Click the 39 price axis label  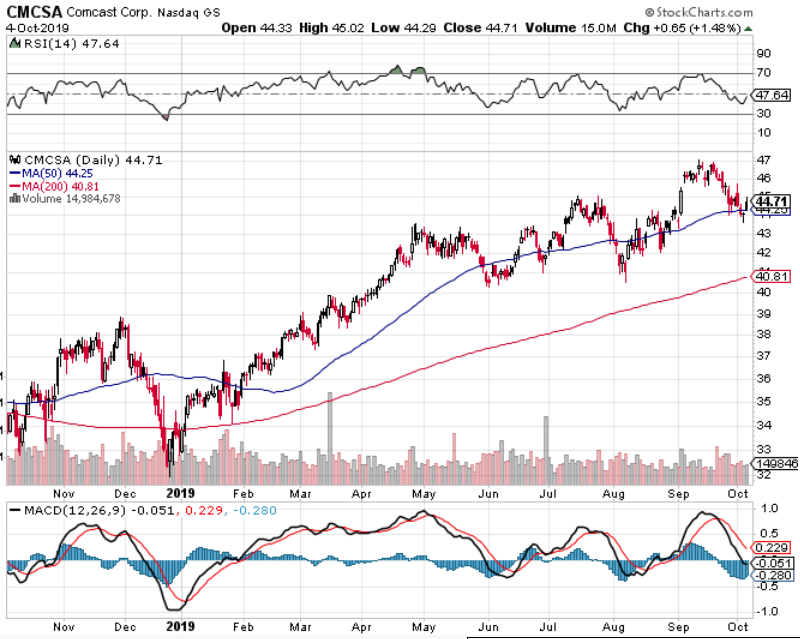click(764, 313)
